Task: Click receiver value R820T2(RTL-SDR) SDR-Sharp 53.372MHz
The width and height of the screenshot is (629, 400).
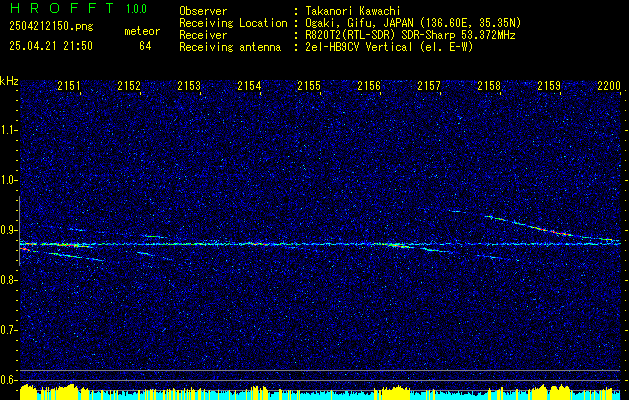Action: (x=410, y=35)
